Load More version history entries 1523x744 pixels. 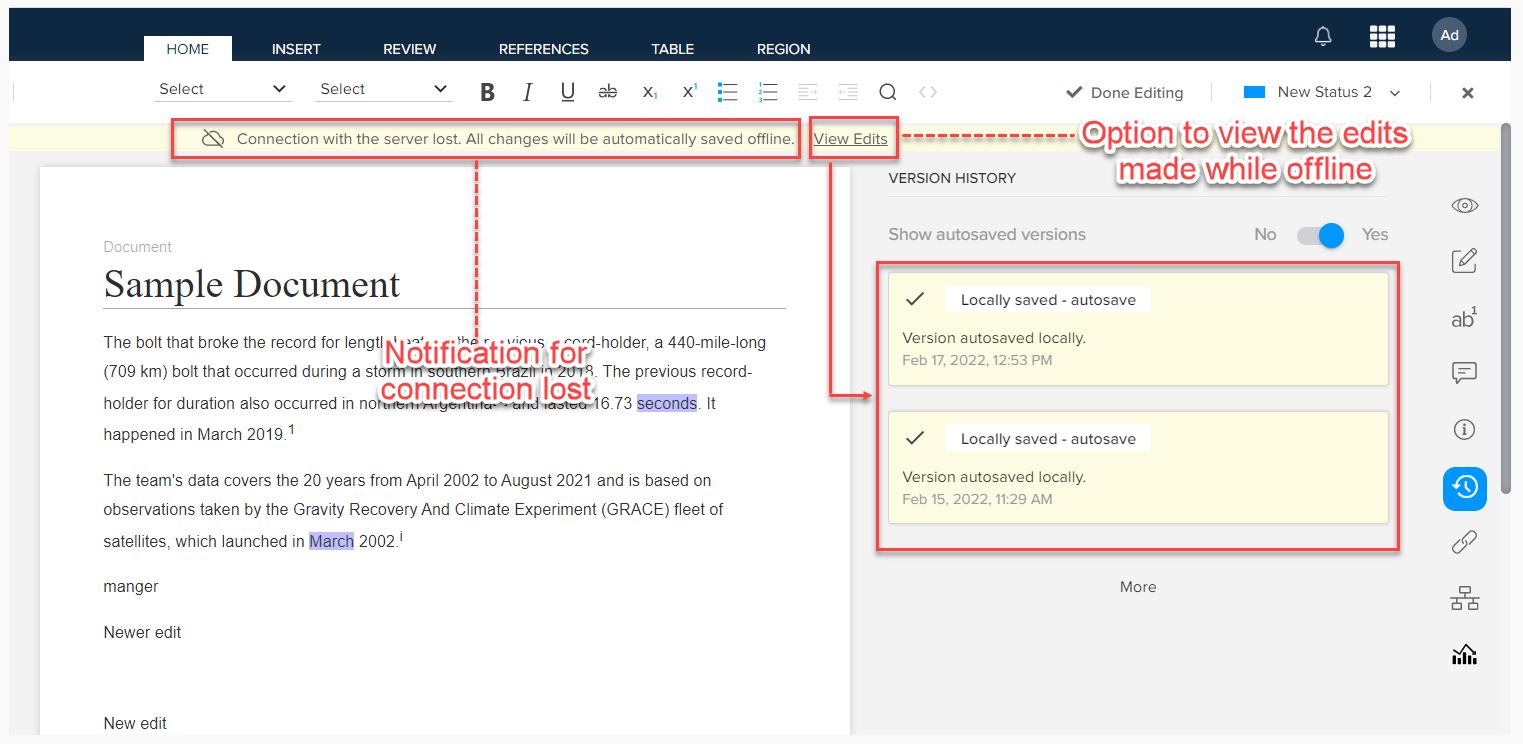pos(1138,587)
